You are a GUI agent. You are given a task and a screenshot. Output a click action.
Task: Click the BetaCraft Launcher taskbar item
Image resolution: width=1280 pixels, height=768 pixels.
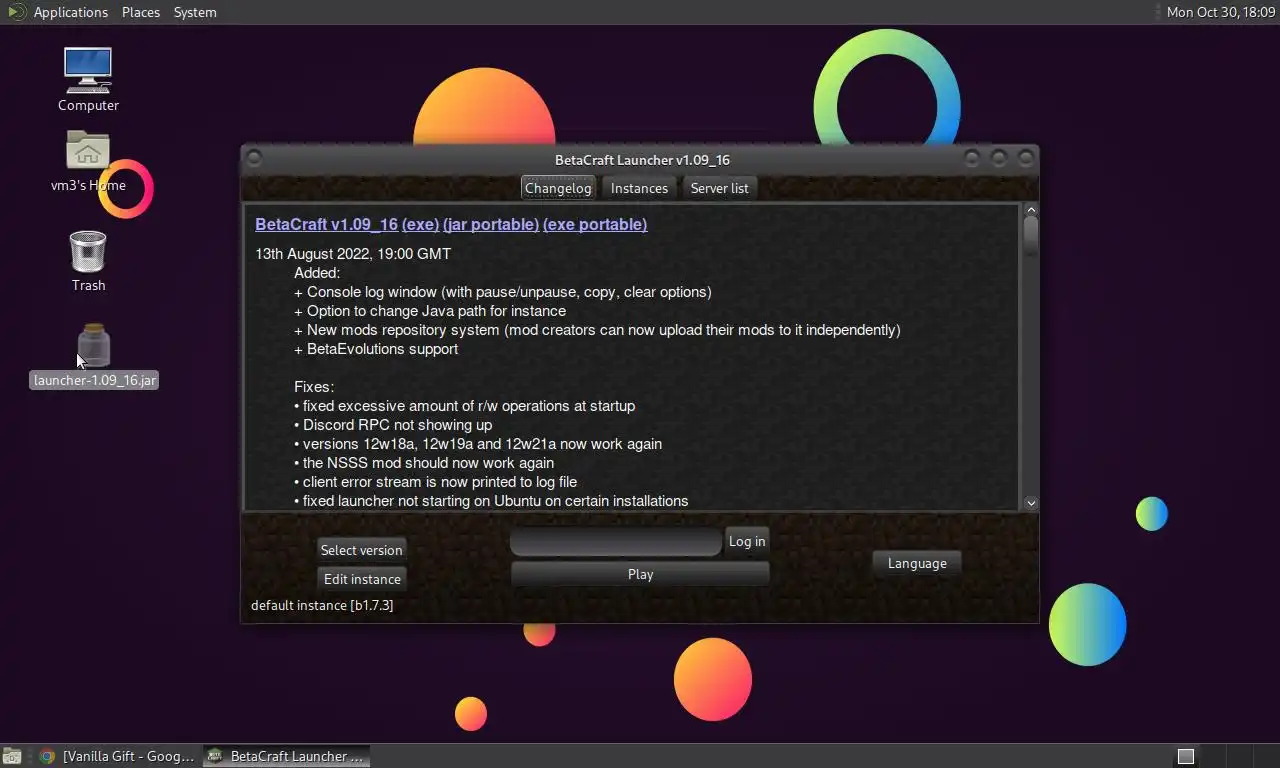point(287,756)
